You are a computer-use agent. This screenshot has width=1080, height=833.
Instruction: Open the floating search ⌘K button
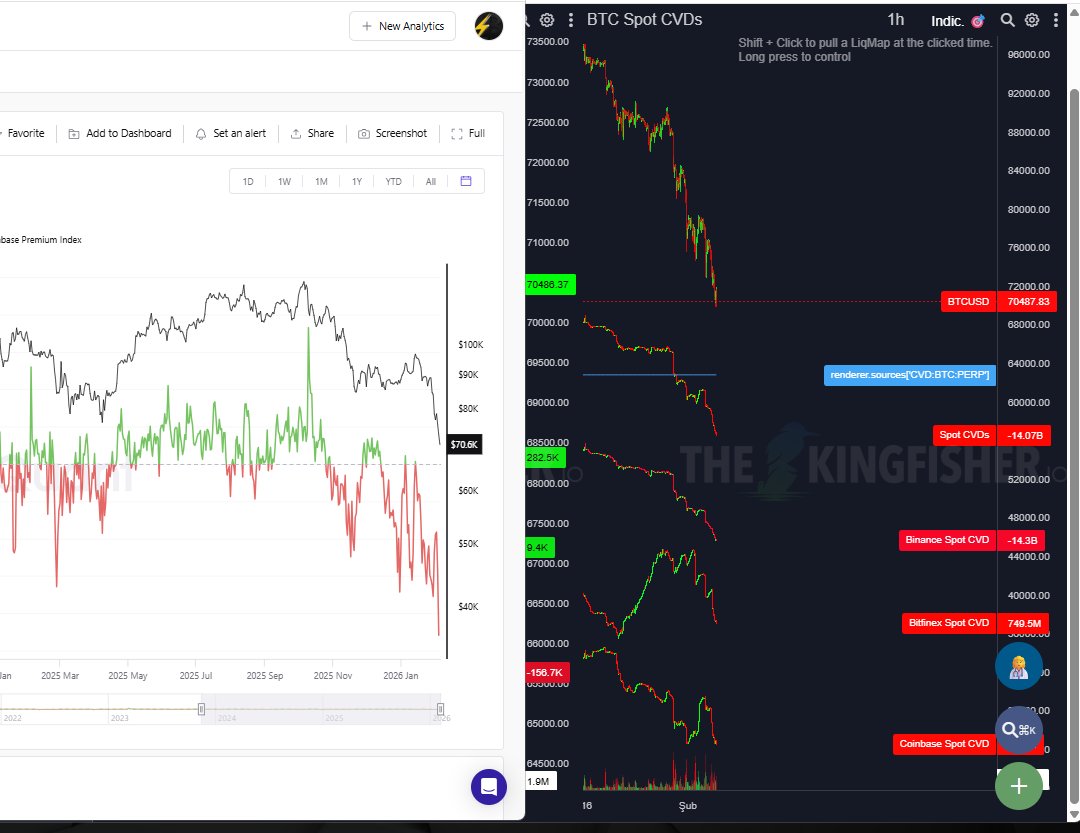point(1019,730)
